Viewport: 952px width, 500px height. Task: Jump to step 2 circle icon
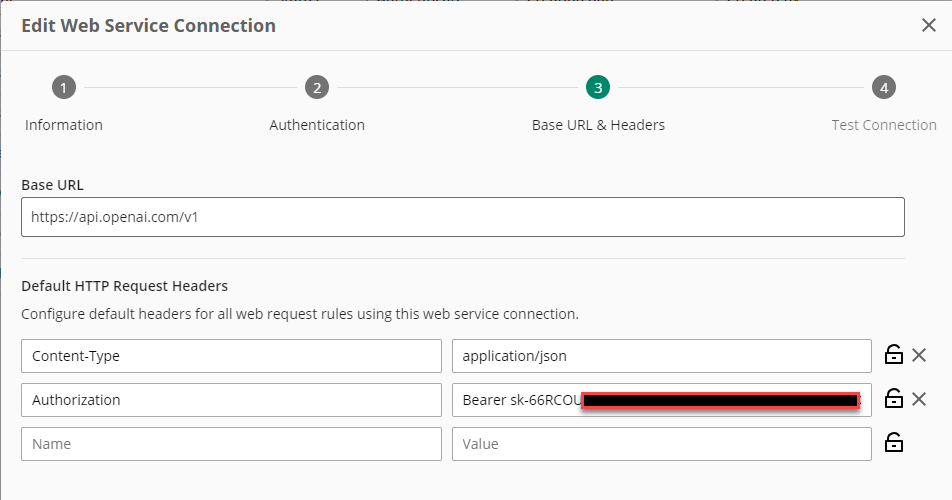[x=317, y=88]
